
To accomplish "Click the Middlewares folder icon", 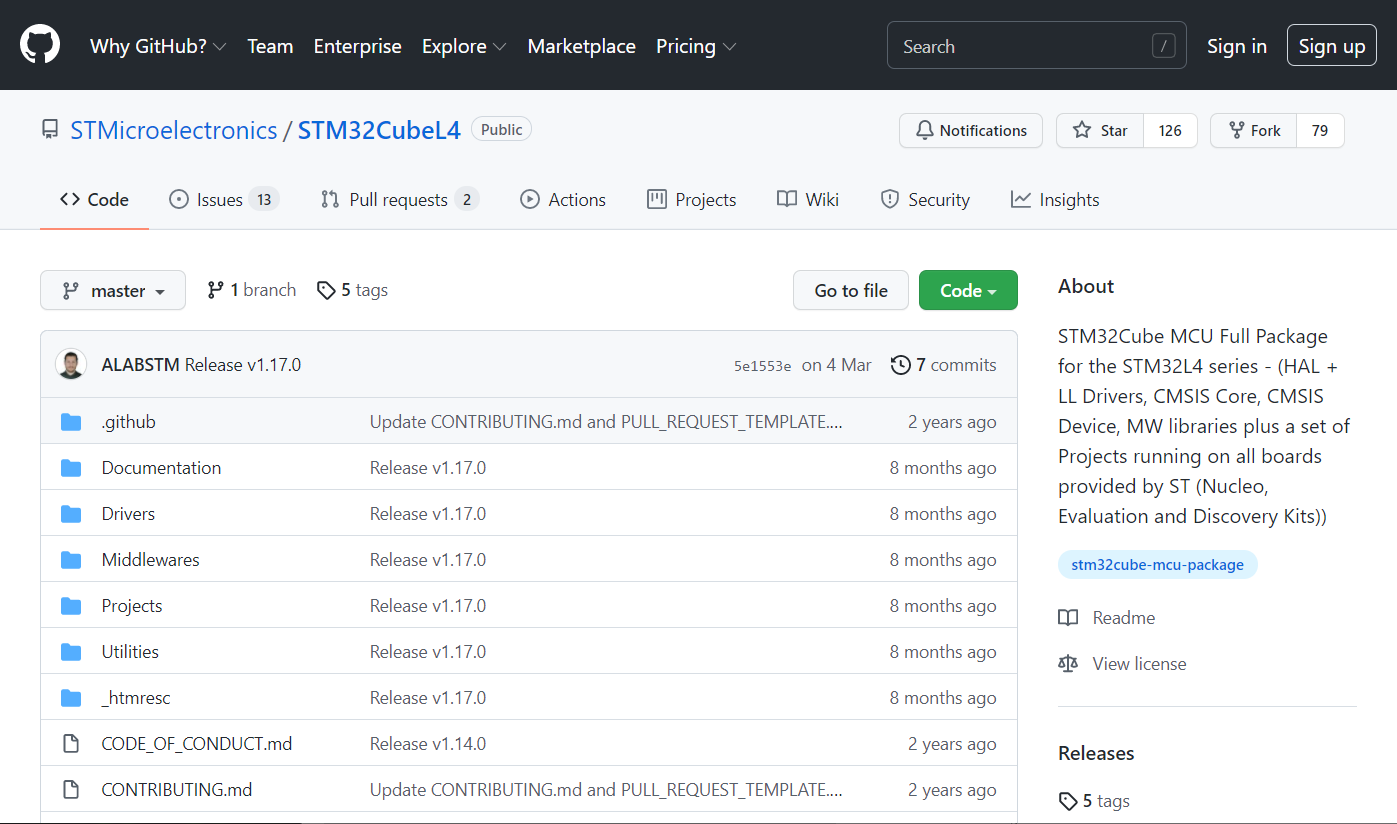I will [71, 560].
